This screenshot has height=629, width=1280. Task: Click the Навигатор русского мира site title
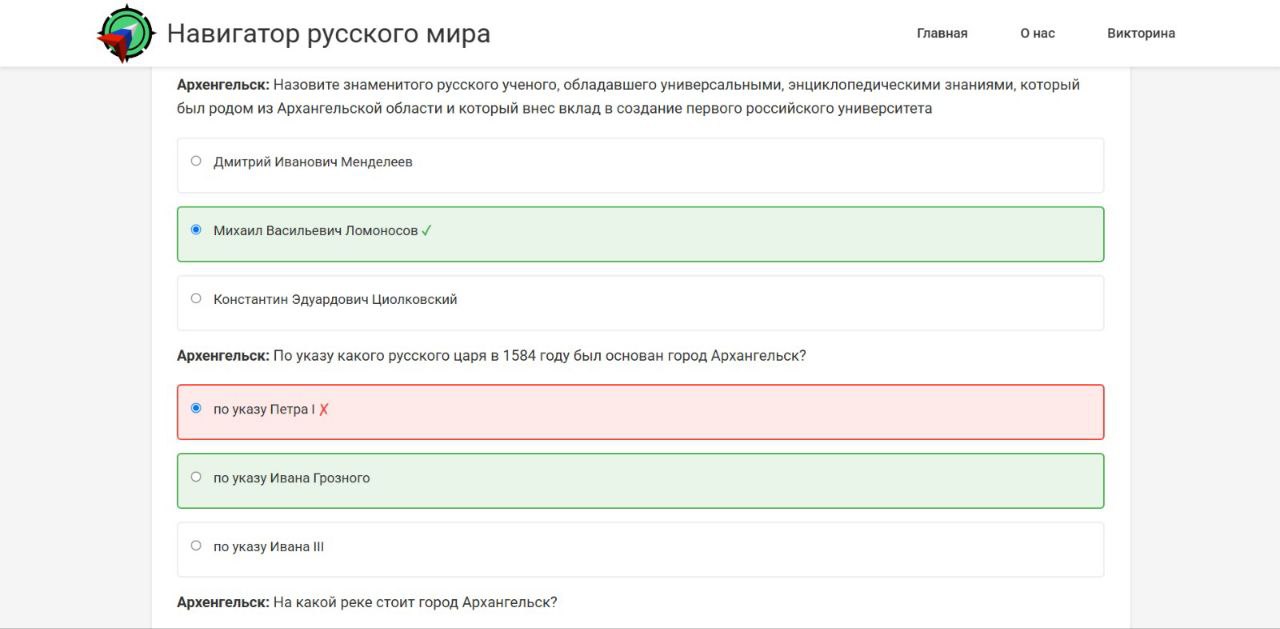point(328,34)
